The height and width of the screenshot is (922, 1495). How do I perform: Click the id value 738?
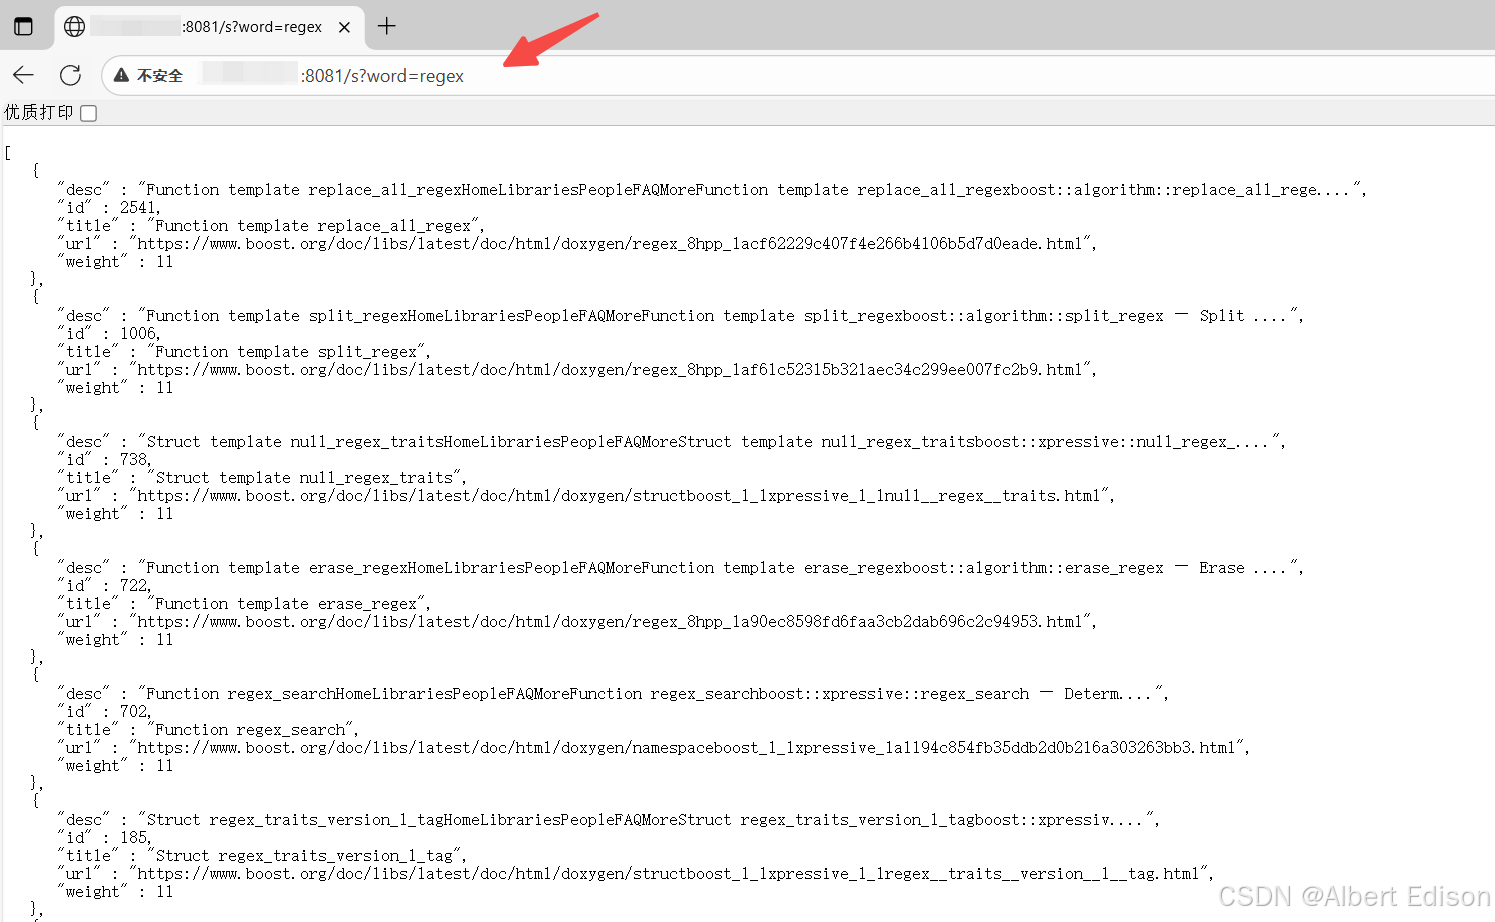[x=133, y=460]
